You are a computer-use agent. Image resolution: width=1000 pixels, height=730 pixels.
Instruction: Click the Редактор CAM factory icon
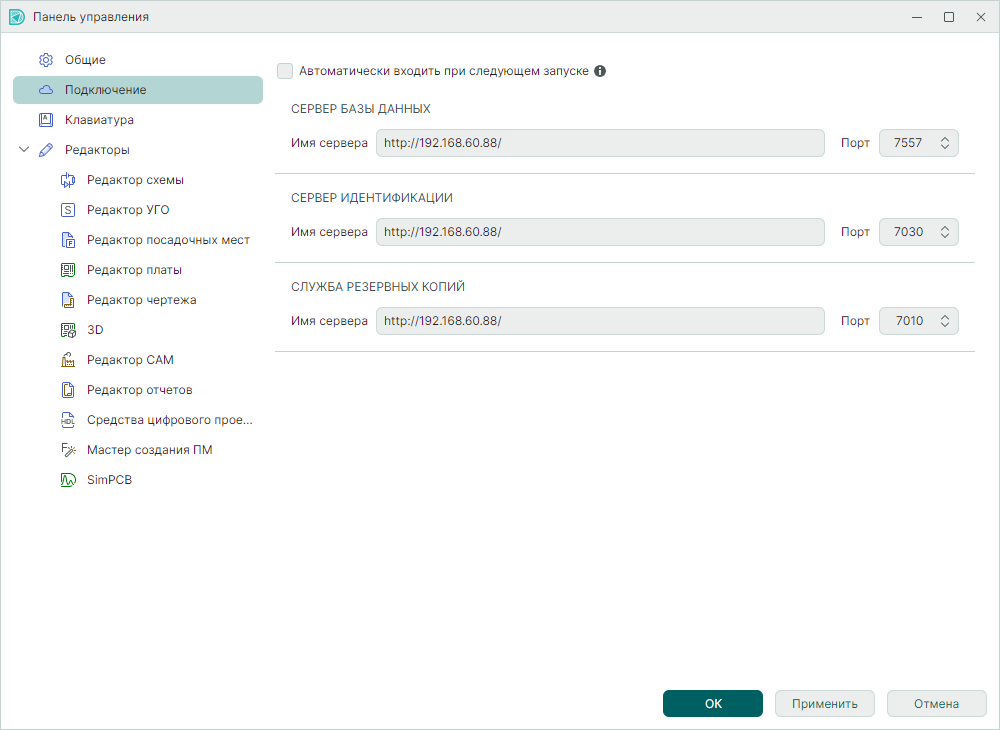[68, 360]
